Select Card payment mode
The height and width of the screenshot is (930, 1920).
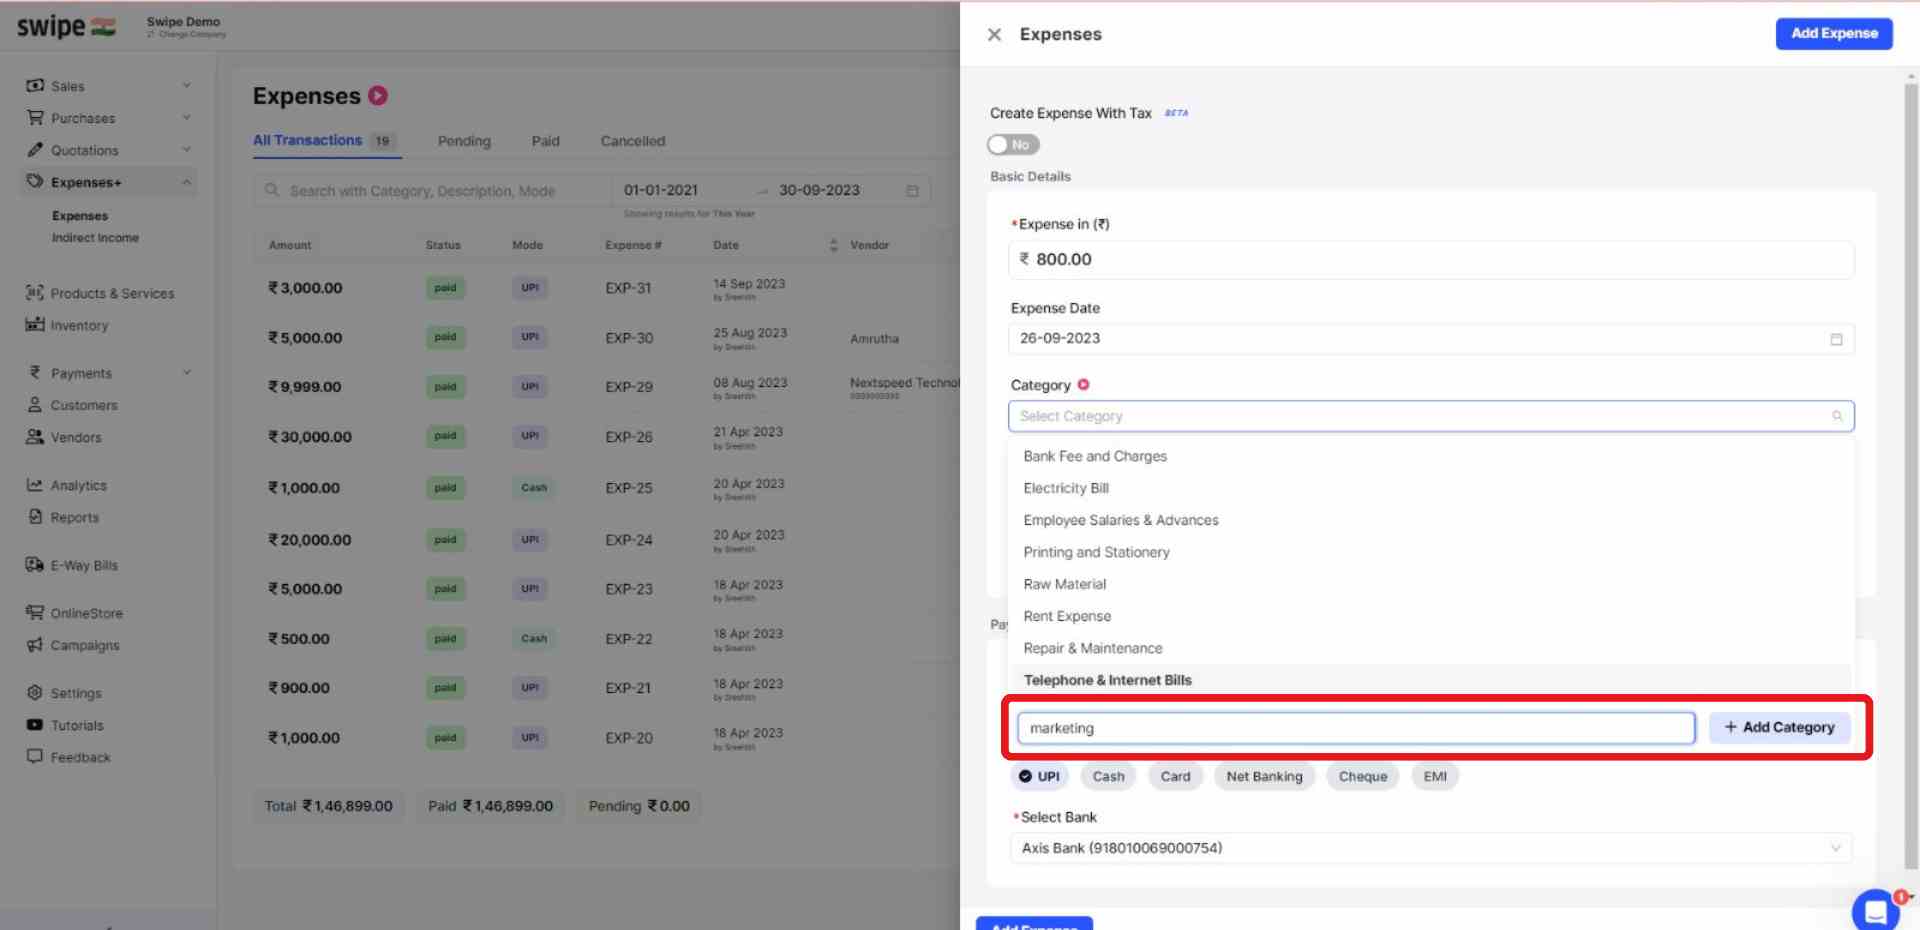pyautogui.click(x=1175, y=776)
